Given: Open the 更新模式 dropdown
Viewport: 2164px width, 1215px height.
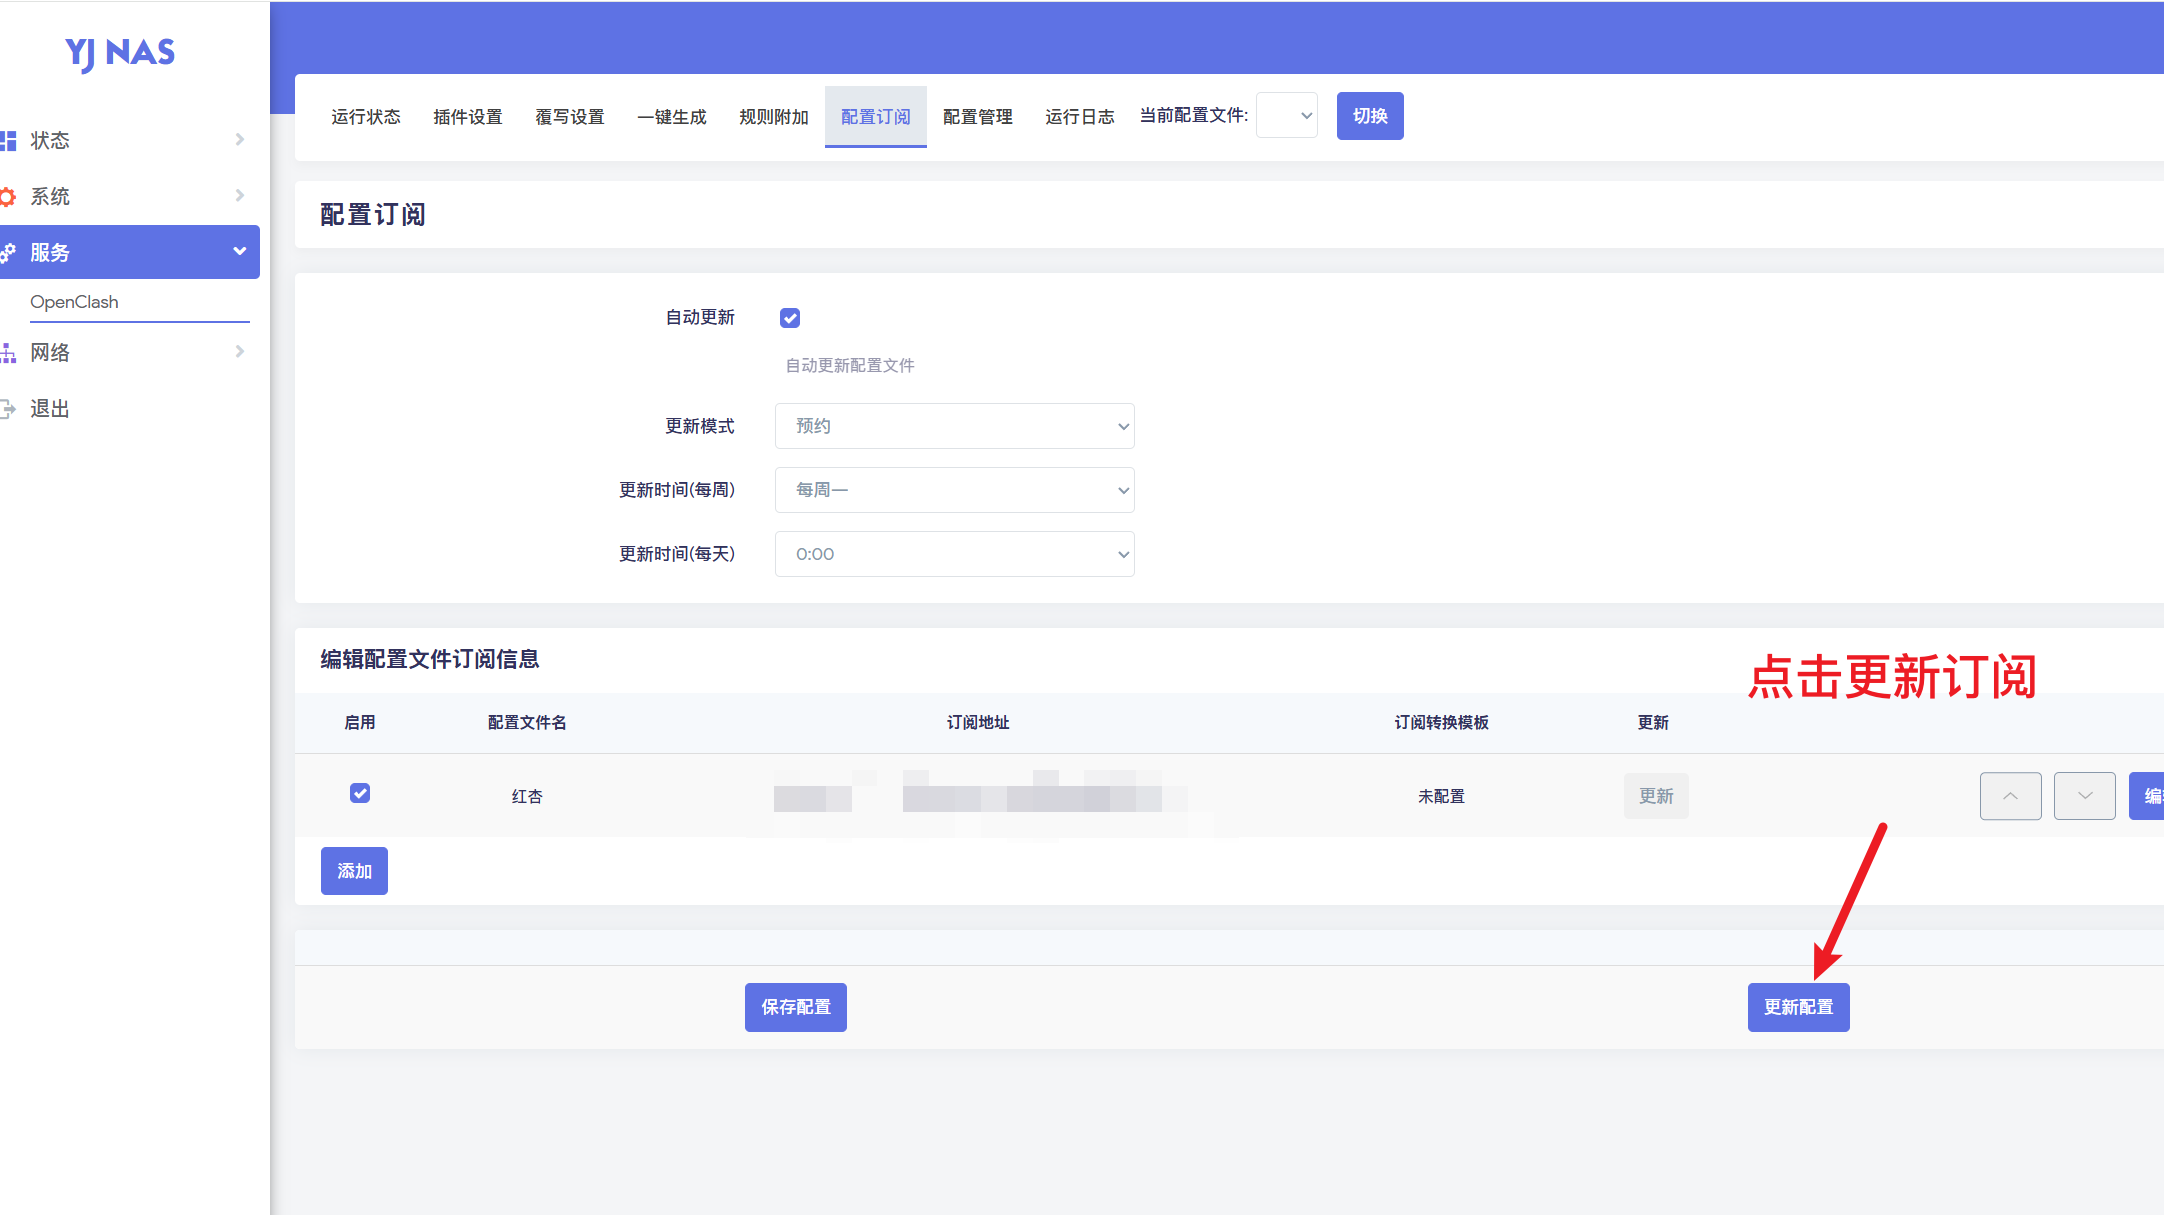Looking at the screenshot, I should pyautogui.click(x=954, y=426).
